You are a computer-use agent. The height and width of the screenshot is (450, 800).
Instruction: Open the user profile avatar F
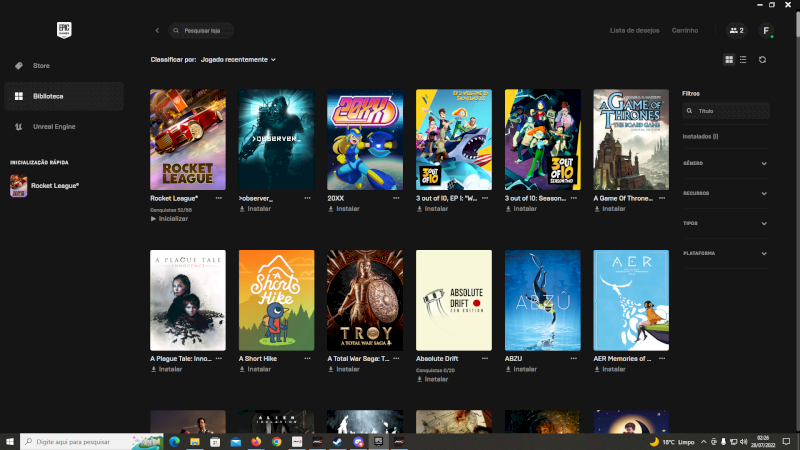(x=766, y=31)
